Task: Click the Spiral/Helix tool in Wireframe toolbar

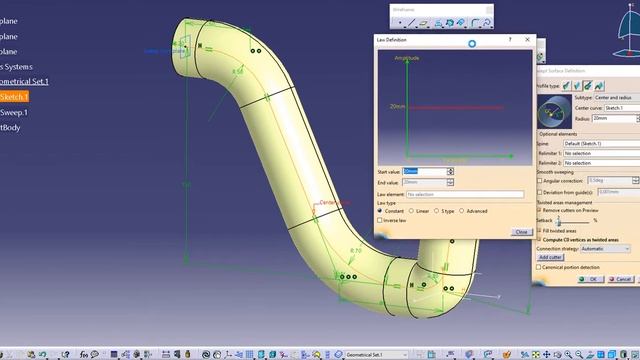Action: [486, 23]
